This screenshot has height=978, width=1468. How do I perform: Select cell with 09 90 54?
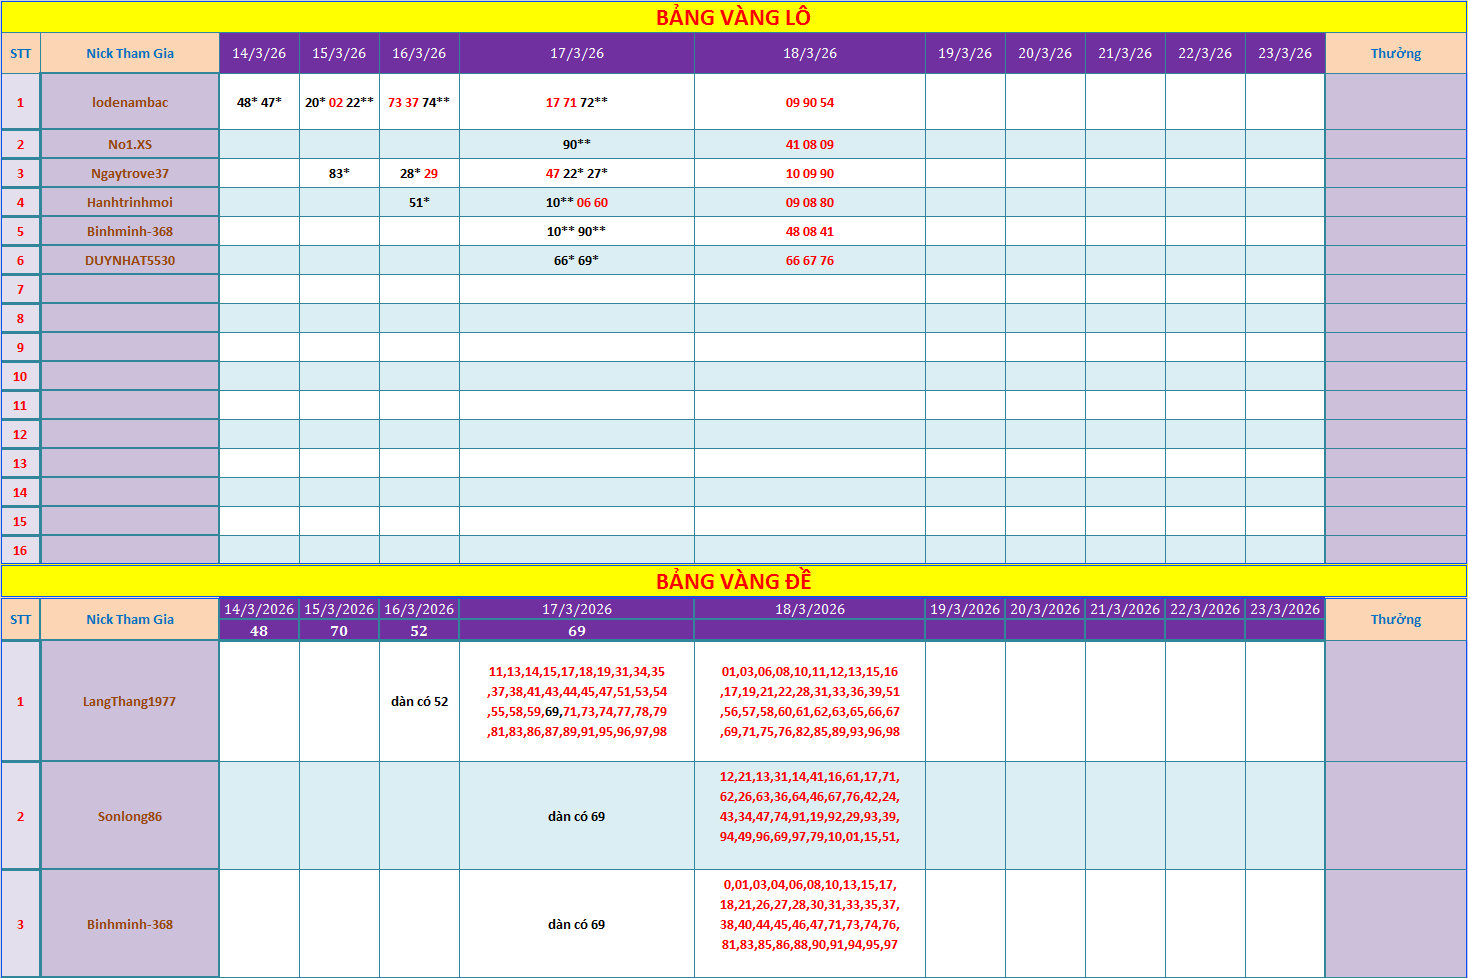[x=810, y=102]
